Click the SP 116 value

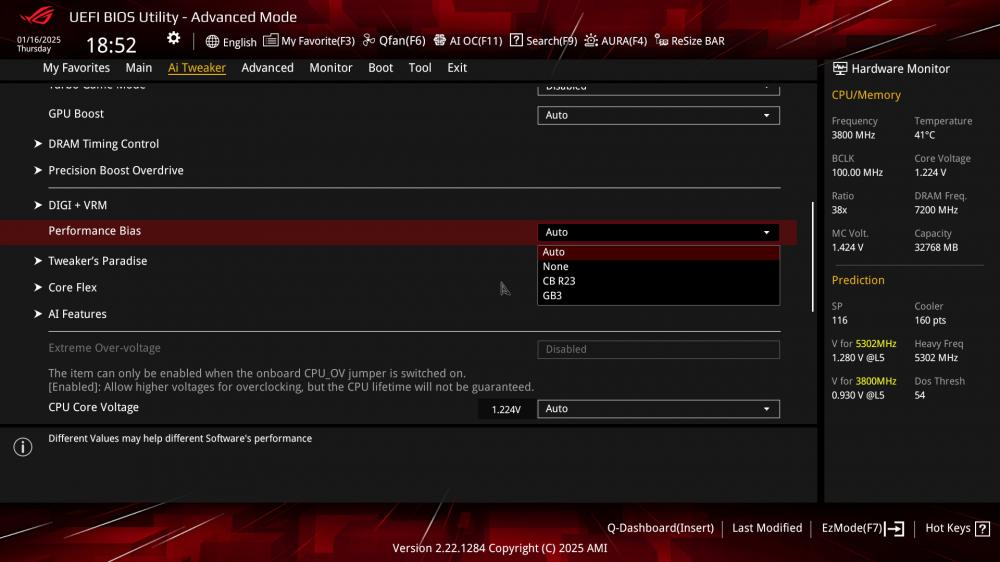(839, 320)
